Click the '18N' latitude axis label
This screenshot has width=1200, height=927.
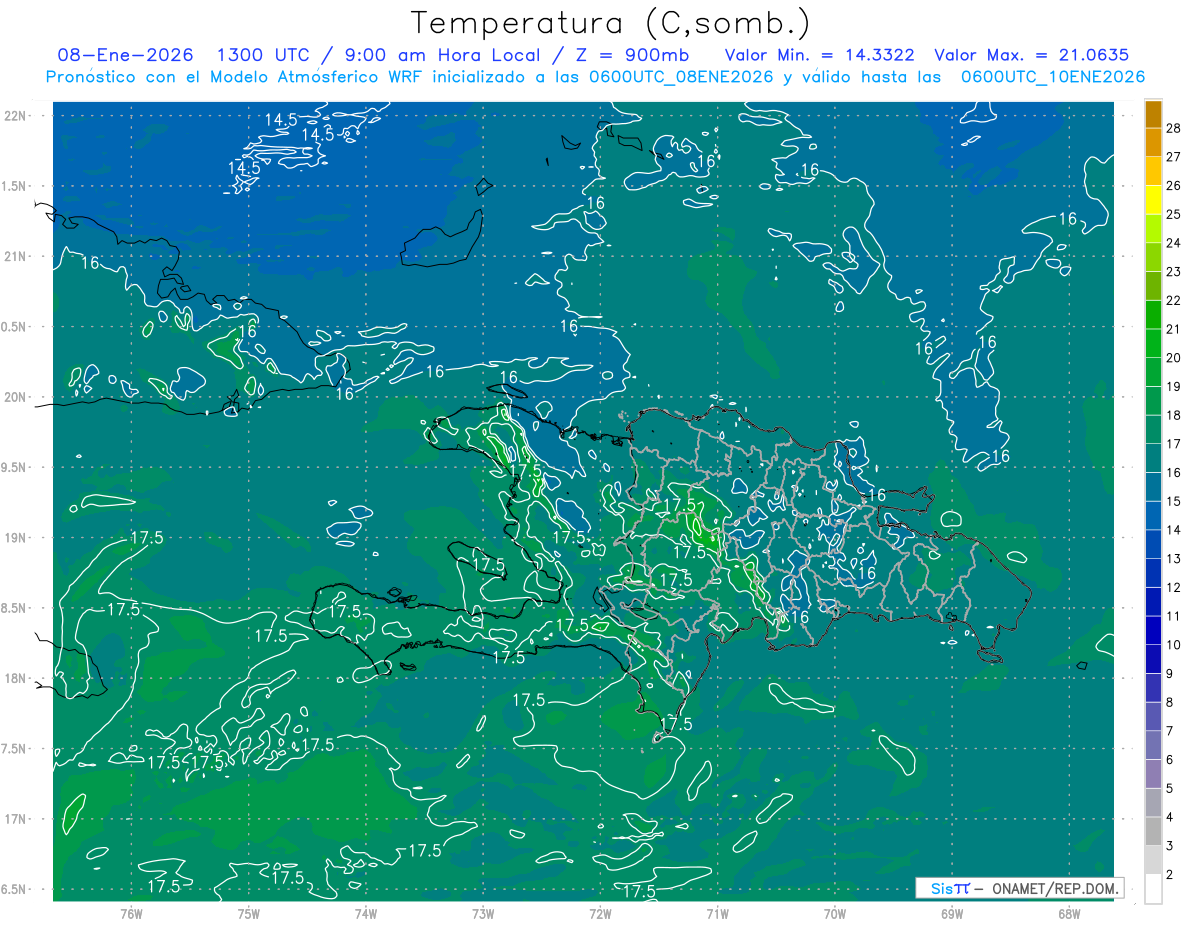[15, 678]
